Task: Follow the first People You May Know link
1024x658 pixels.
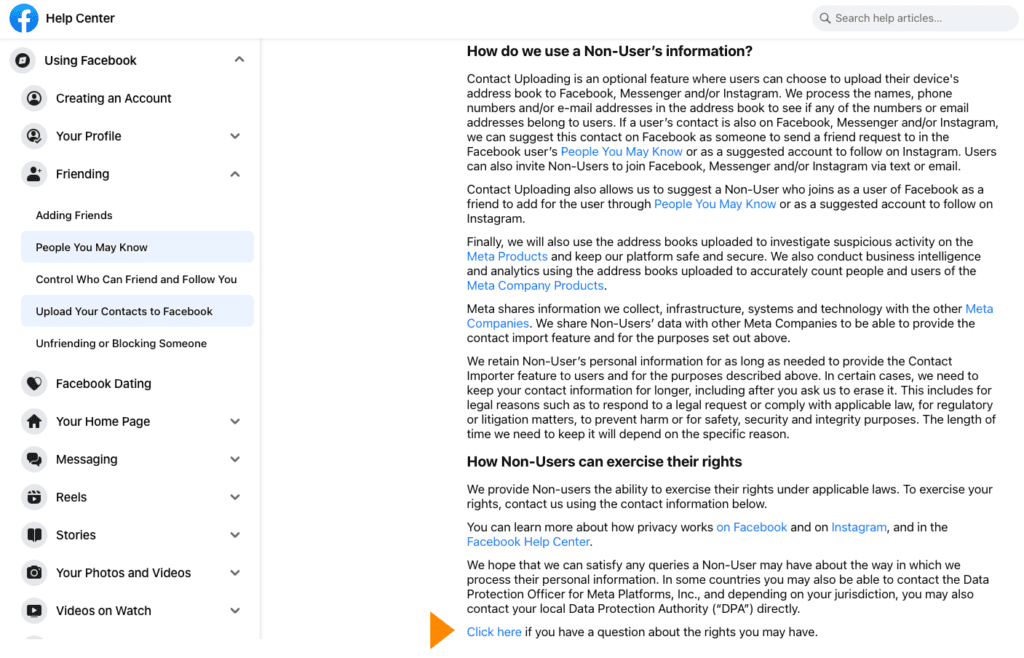Action: pyautogui.click(x=621, y=151)
